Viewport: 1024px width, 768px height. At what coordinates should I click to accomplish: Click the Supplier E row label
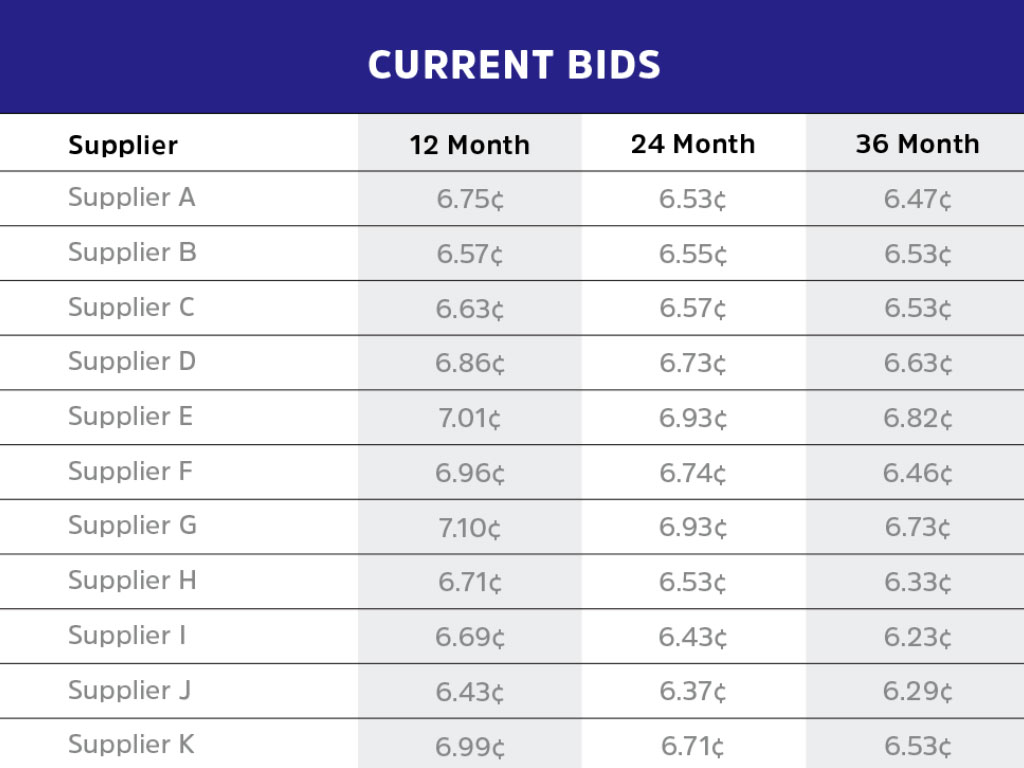pyautogui.click(x=130, y=417)
